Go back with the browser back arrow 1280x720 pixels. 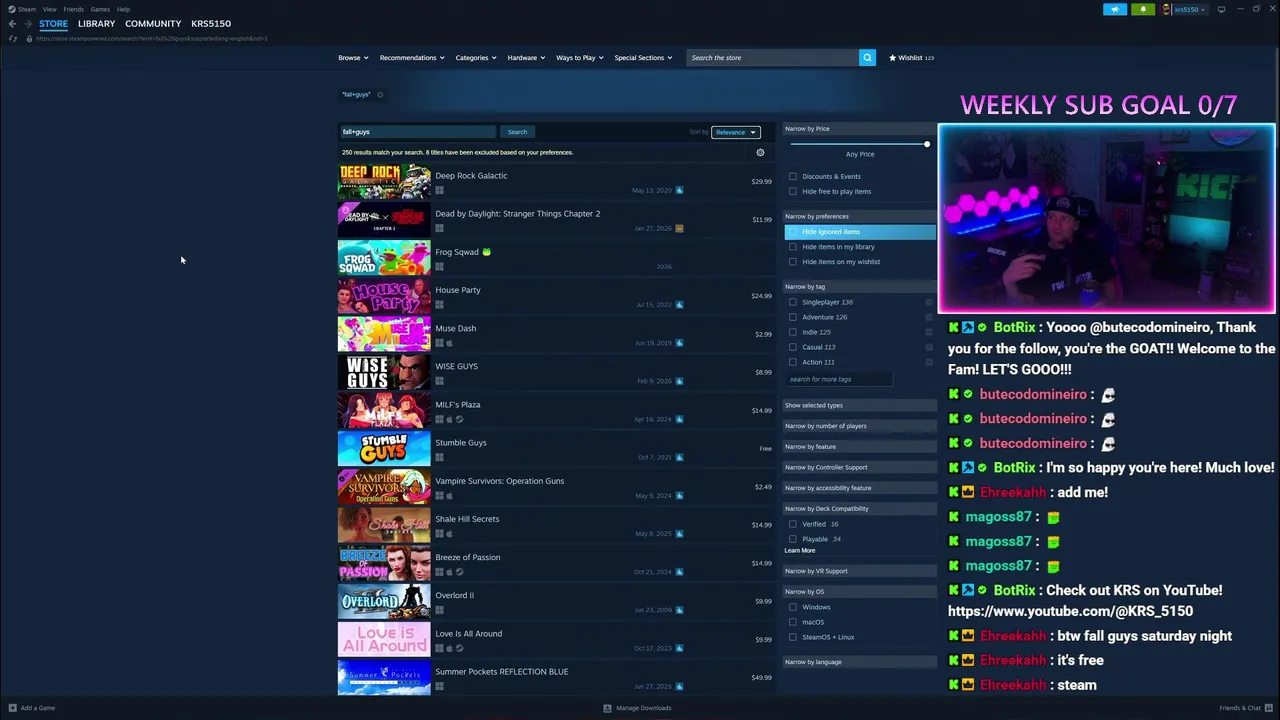[12, 23]
